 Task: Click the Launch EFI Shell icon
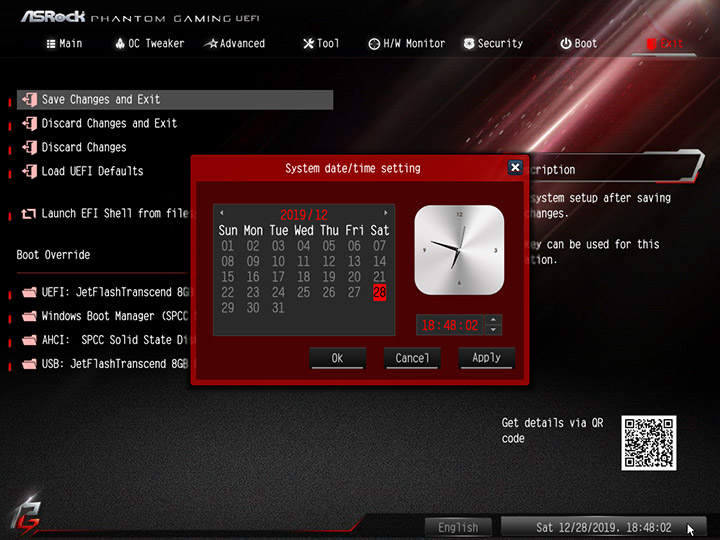tap(28, 214)
